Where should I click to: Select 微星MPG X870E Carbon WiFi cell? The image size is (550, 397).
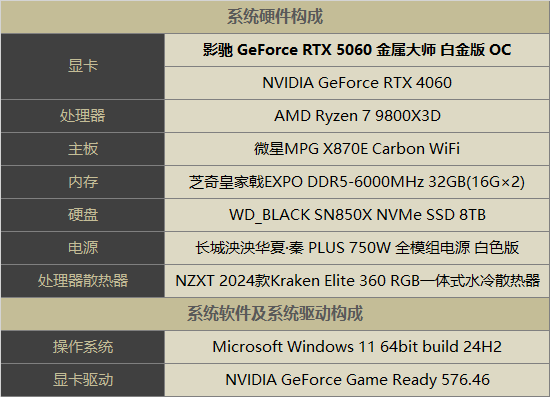pos(357,149)
